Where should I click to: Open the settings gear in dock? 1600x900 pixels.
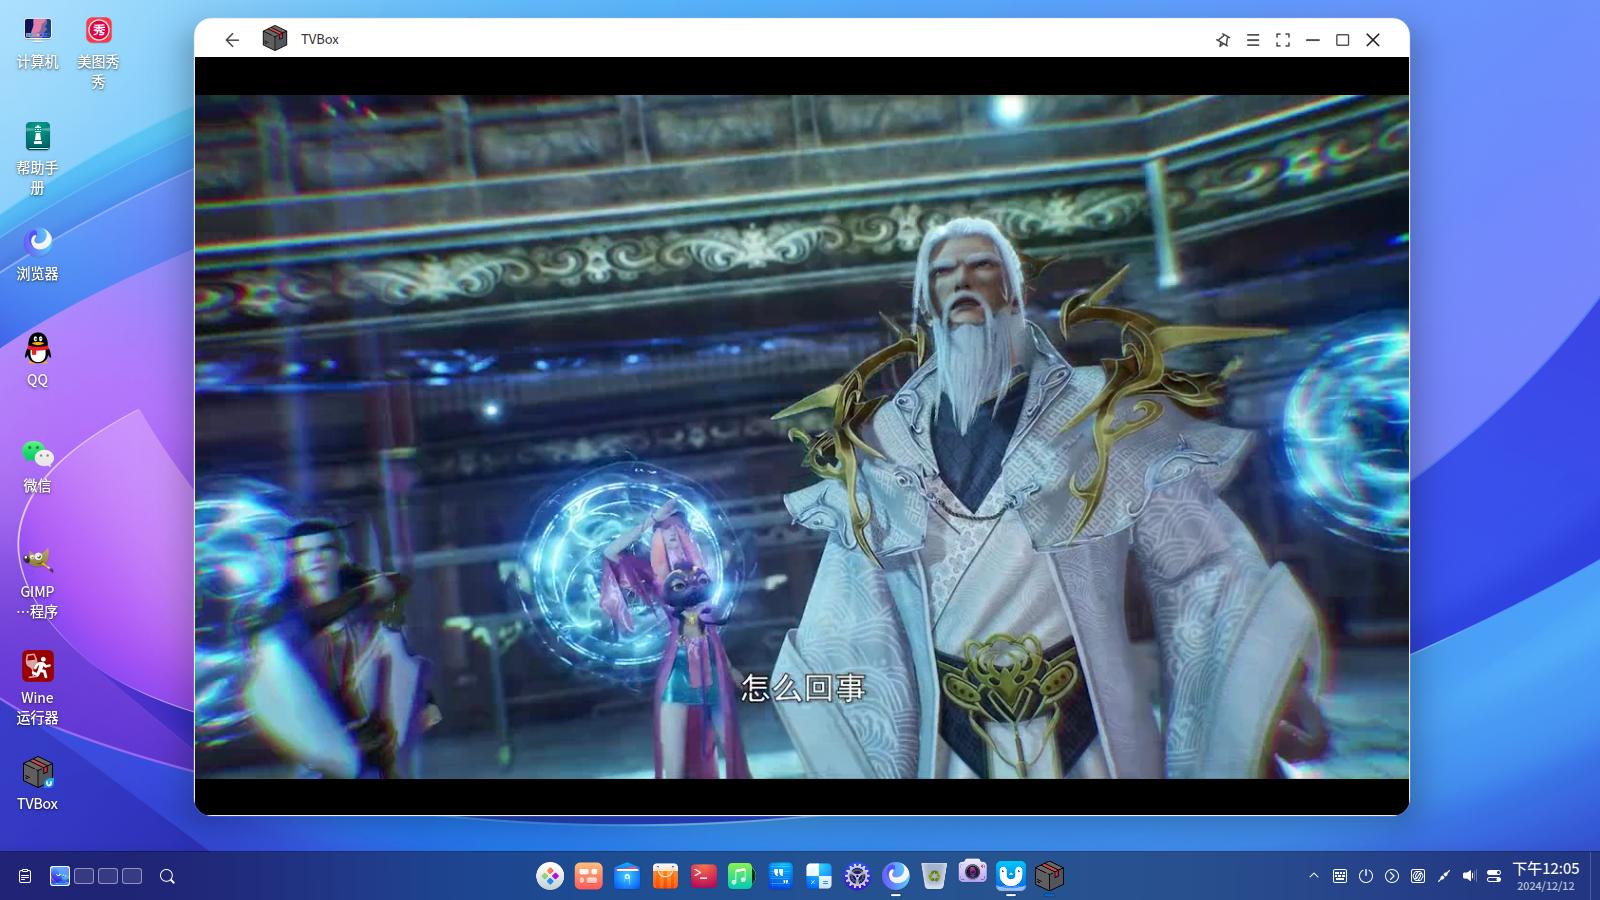click(857, 876)
